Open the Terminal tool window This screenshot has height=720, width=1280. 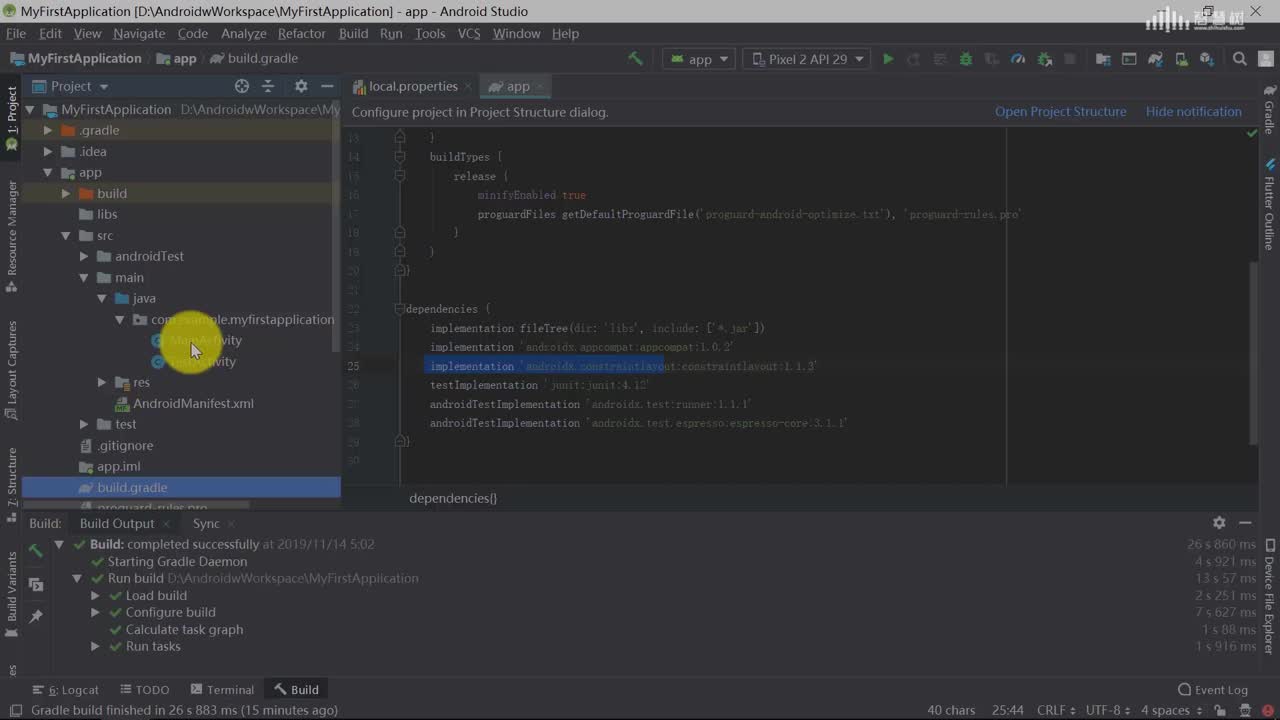(221, 689)
